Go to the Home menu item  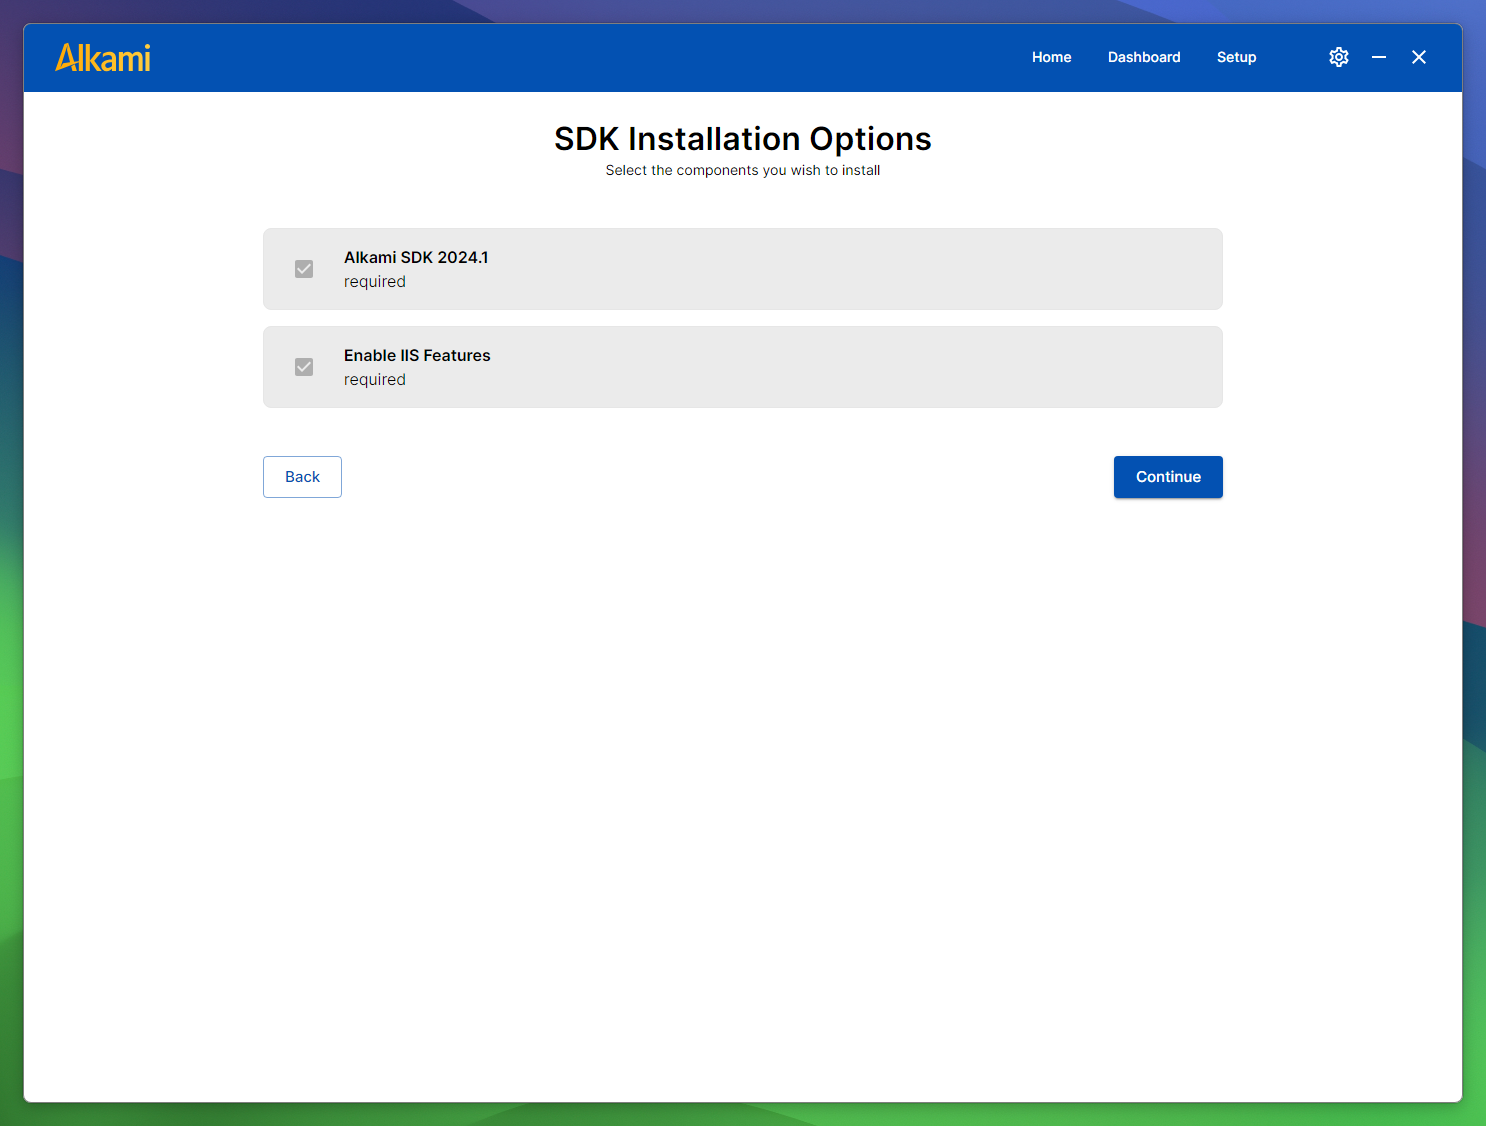tap(1052, 57)
